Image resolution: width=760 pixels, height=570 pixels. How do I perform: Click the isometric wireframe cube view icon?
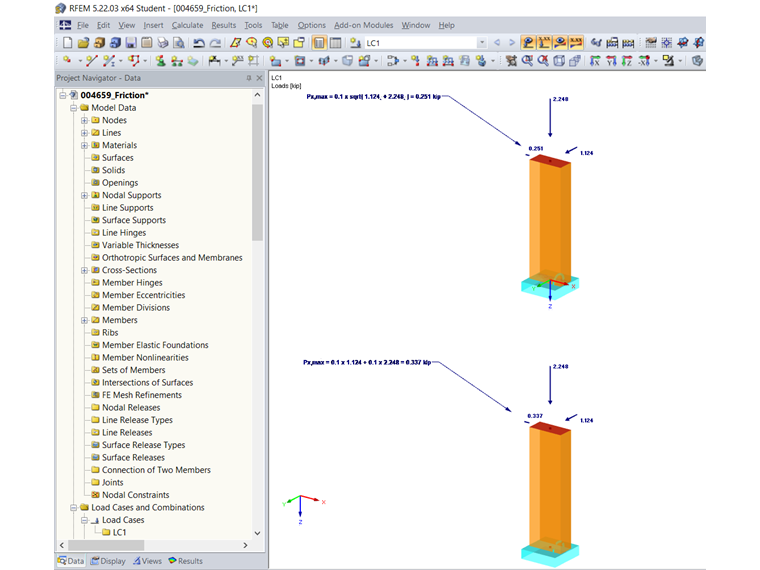[x=559, y=61]
